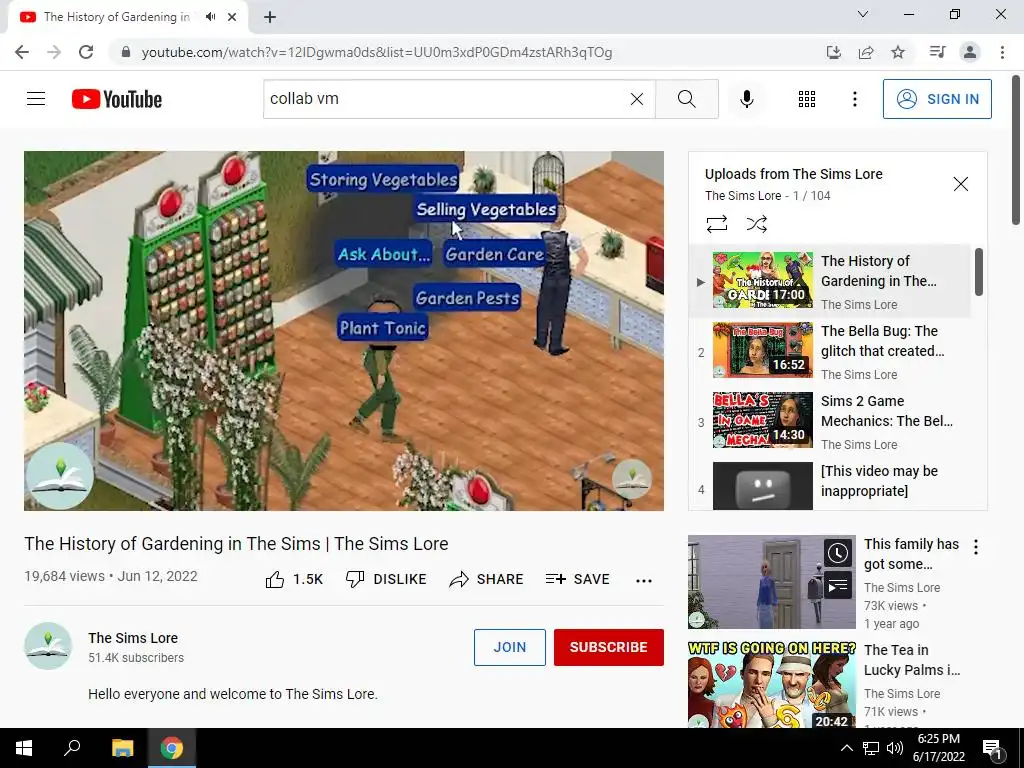Open more actions ellipsis under video
Viewport: 1024px width, 768px height.
tap(644, 581)
